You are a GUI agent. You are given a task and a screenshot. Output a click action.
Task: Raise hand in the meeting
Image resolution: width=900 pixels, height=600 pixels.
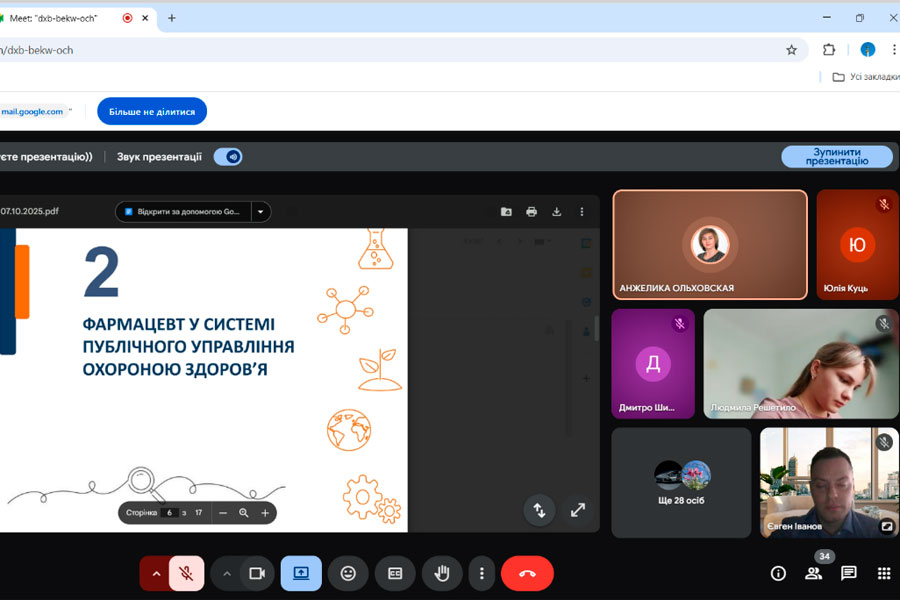coord(441,573)
